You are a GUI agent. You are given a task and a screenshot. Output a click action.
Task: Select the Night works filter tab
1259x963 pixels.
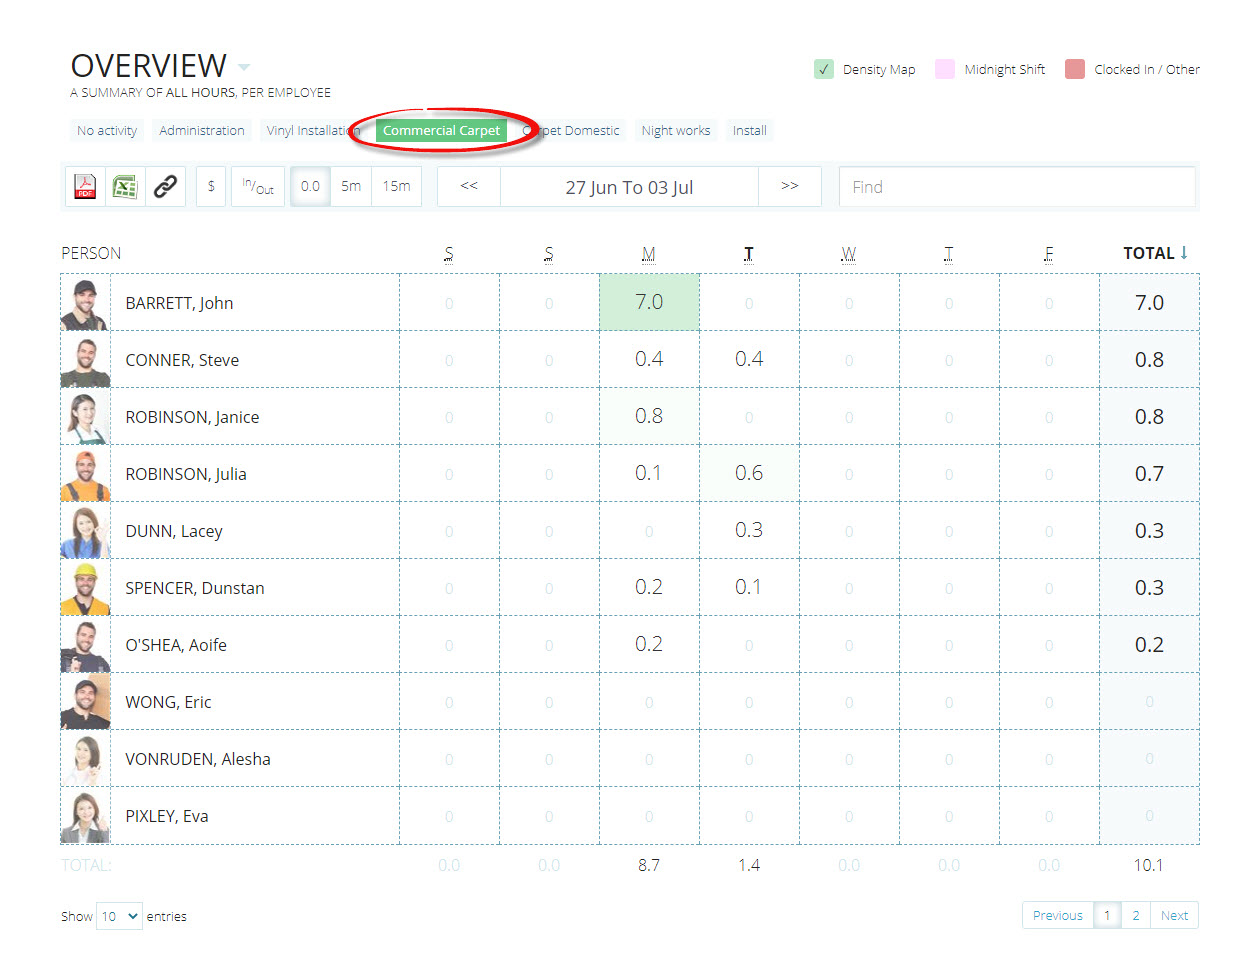tap(676, 131)
